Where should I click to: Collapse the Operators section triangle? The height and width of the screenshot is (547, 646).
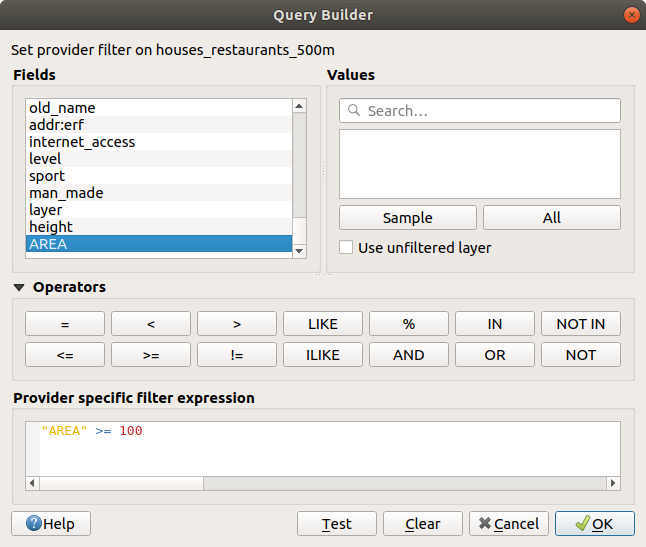(19, 288)
